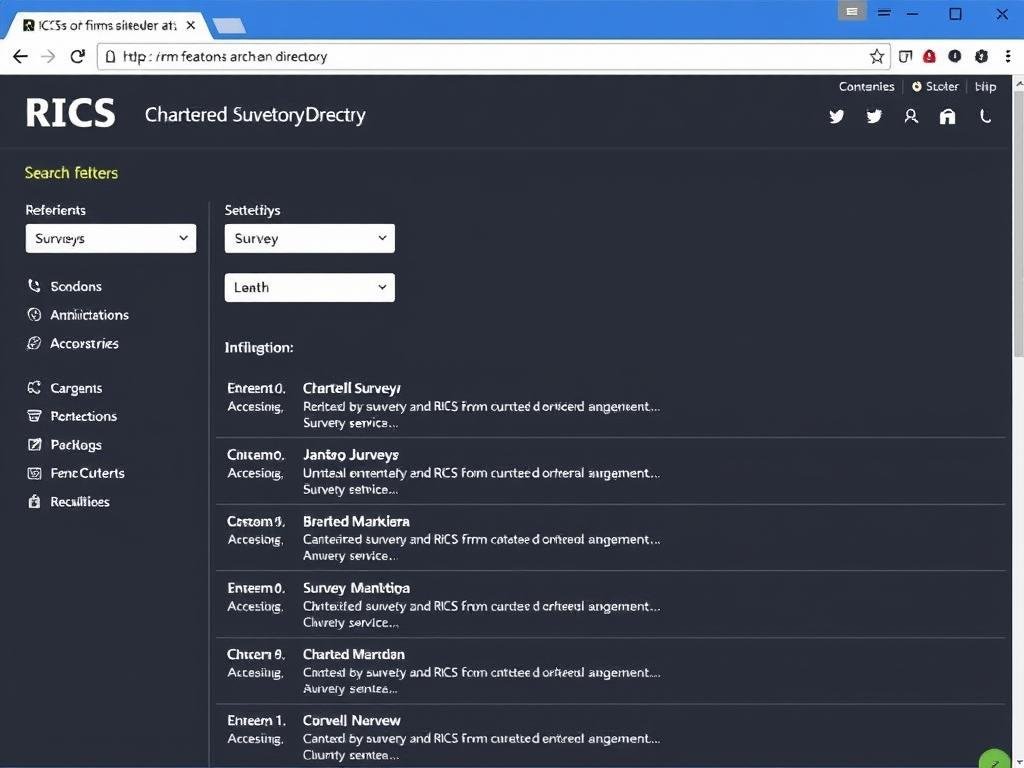Open the Hiip link in top bar
This screenshot has width=1024, height=768.
click(x=985, y=87)
